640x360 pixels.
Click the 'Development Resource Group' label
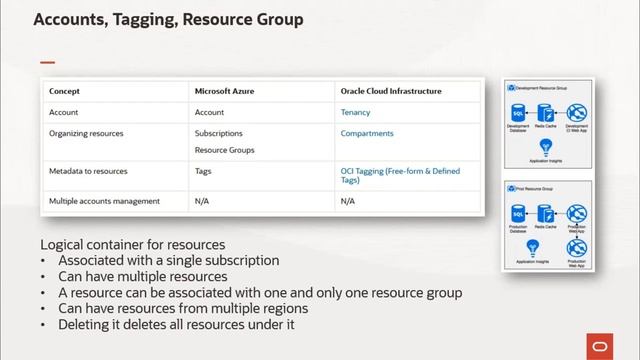pos(541,88)
